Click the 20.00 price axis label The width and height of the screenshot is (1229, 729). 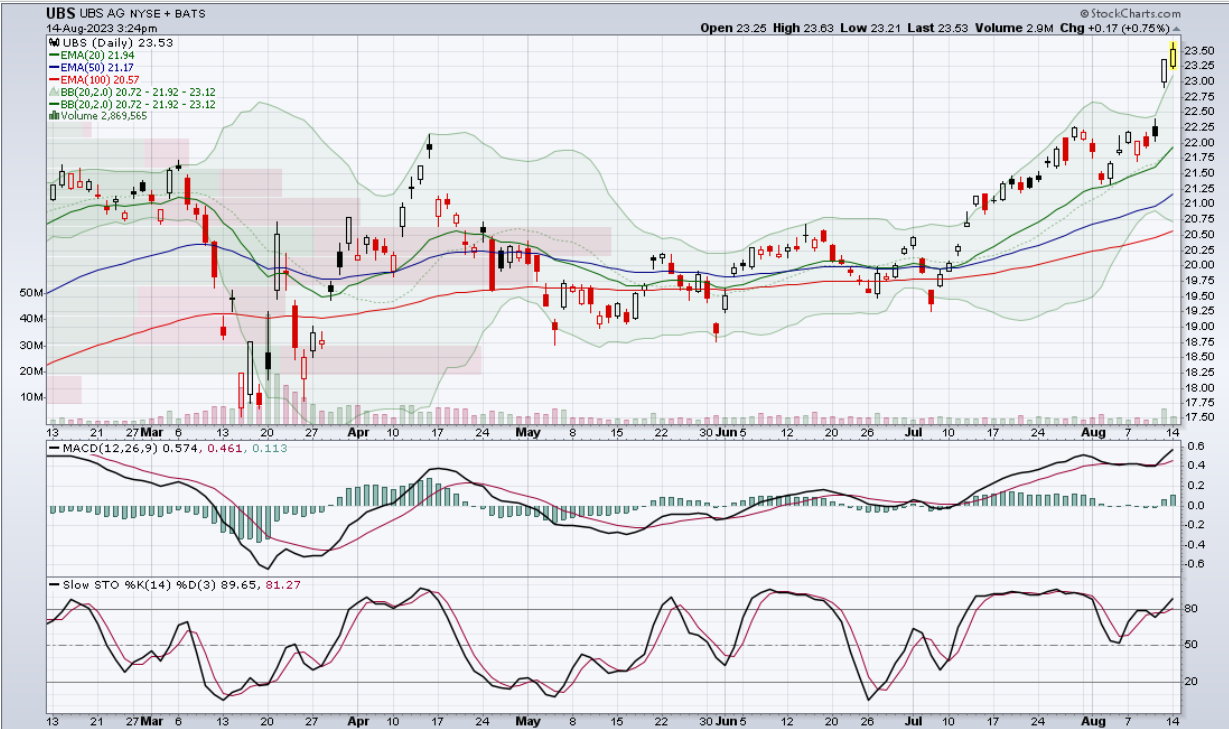tap(1199, 265)
